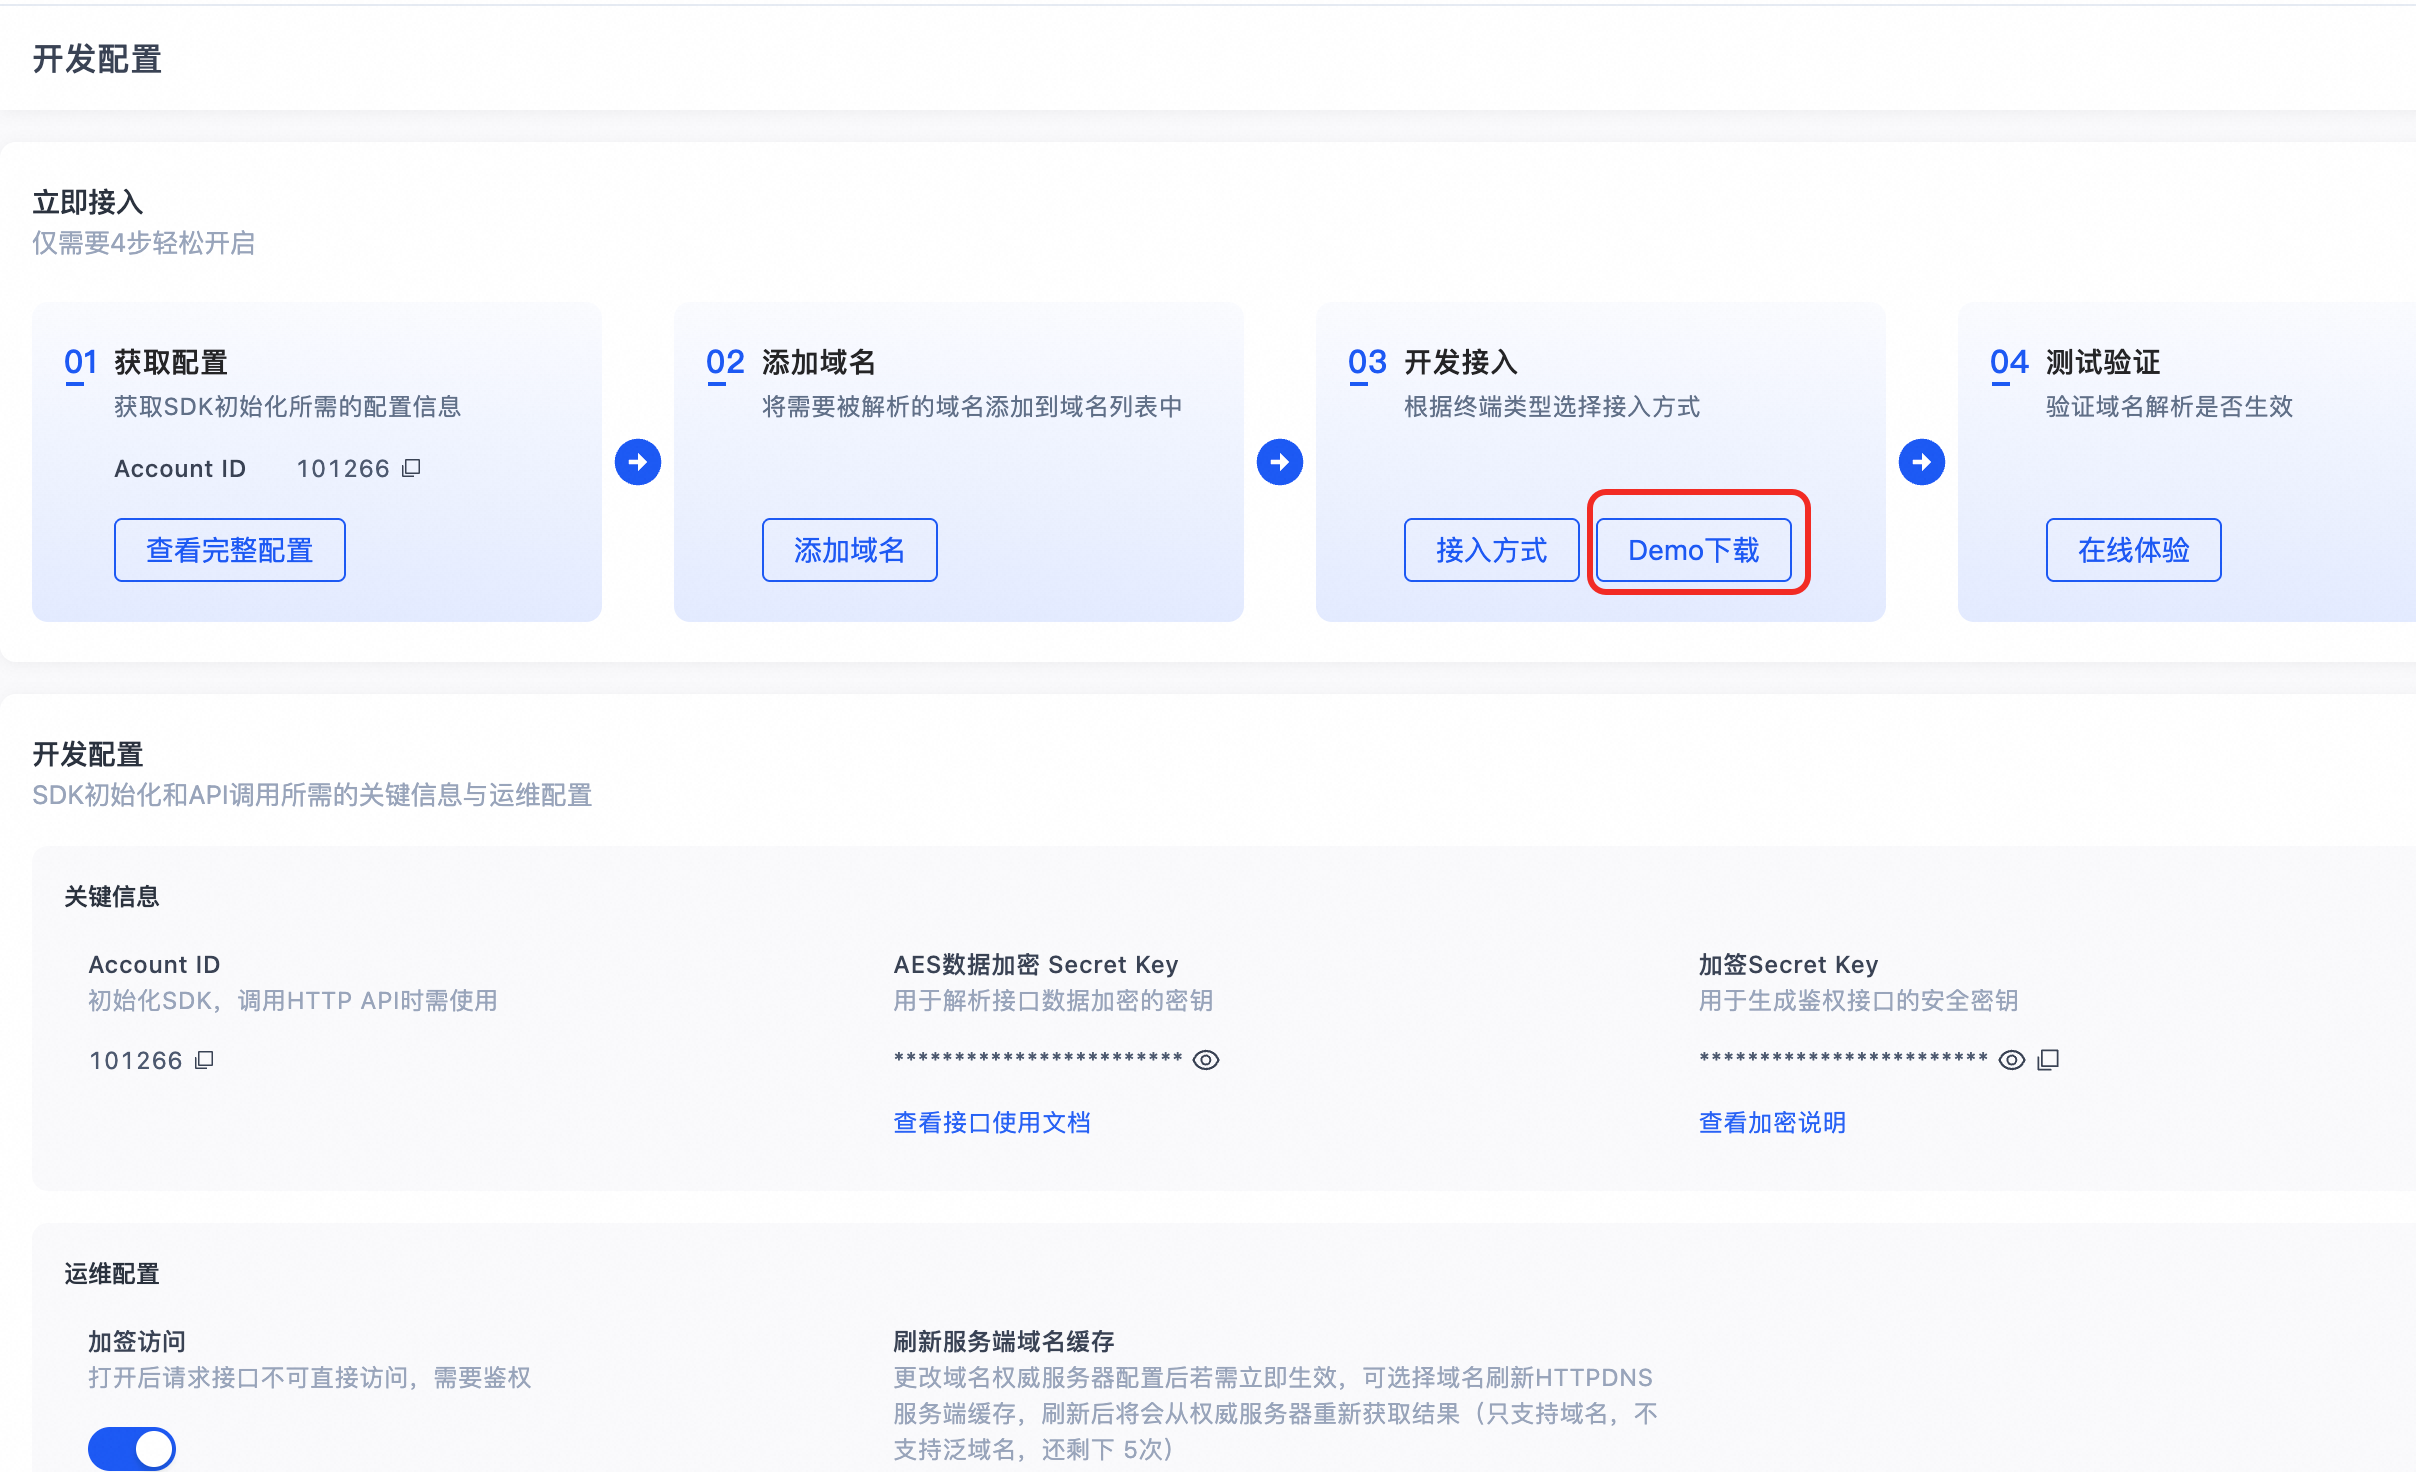Open the access method button

[x=1491, y=550]
